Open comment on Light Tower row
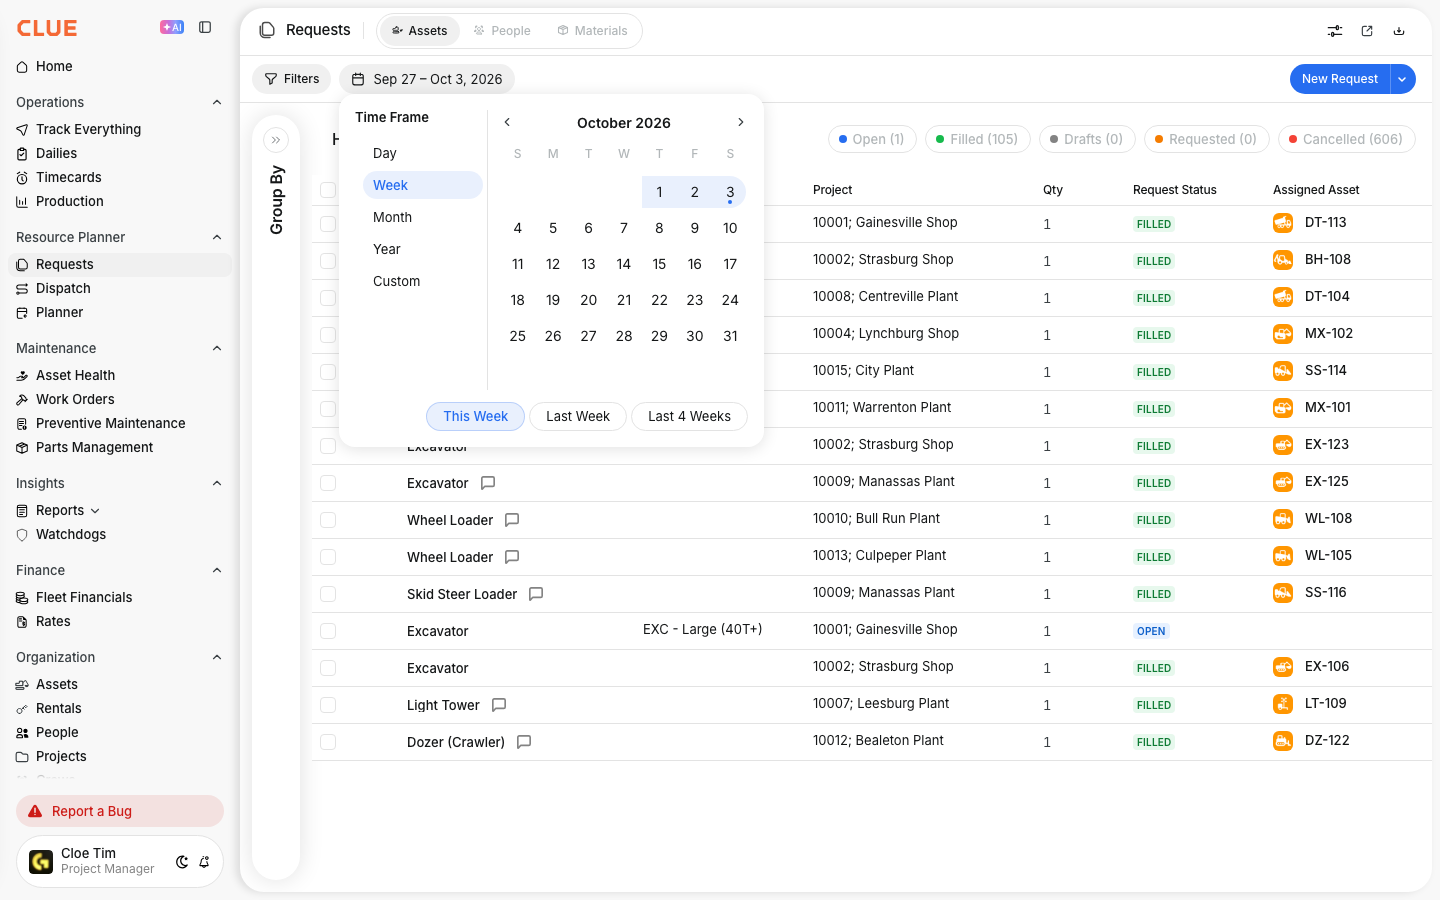The width and height of the screenshot is (1440, 900). 499,705
